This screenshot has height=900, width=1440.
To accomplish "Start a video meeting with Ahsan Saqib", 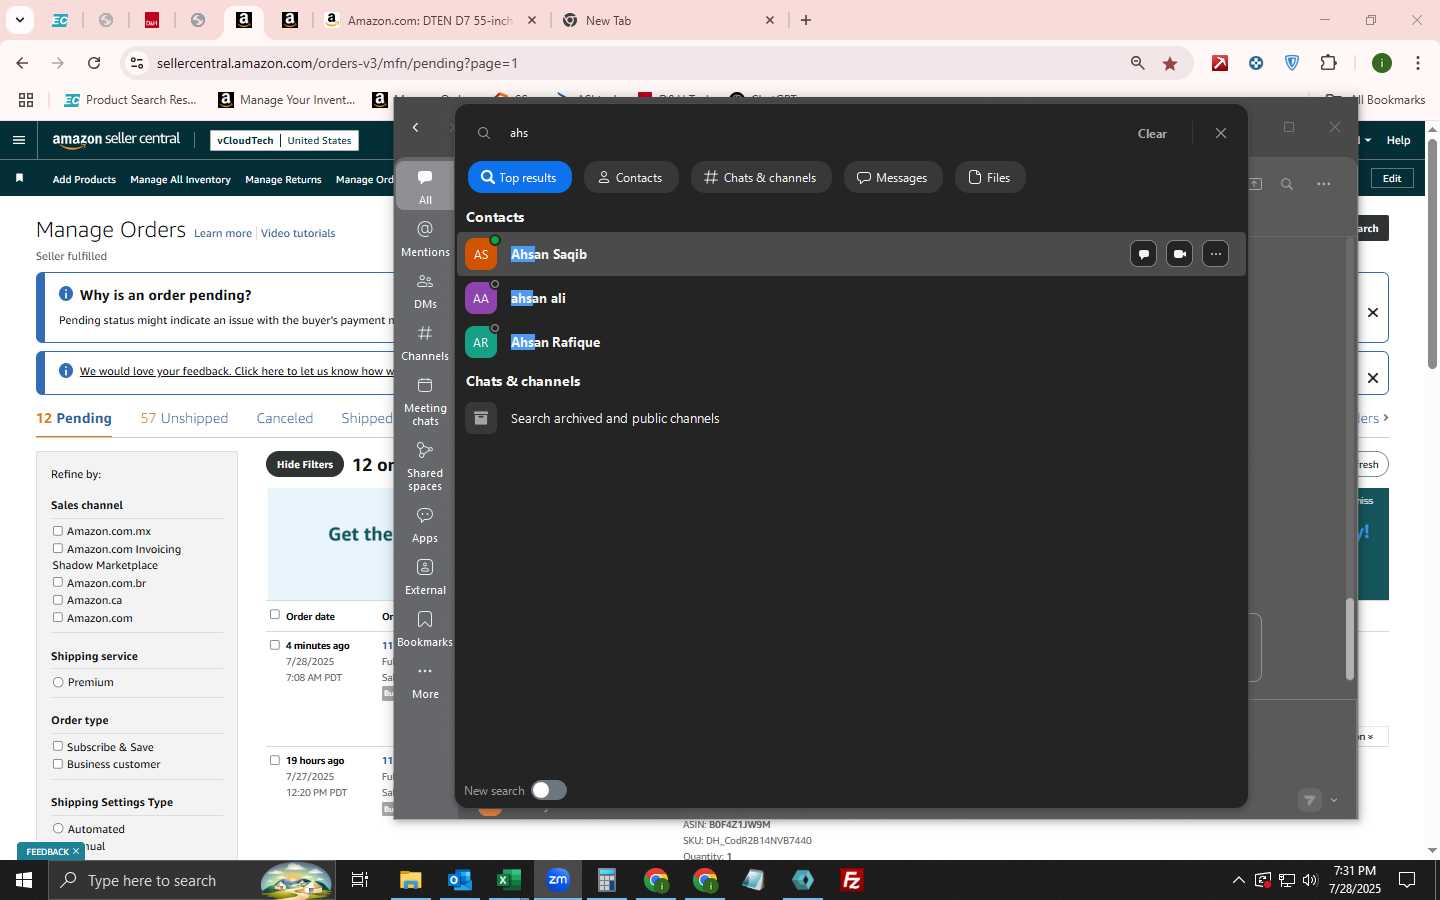I will [x=1179, y=254].
